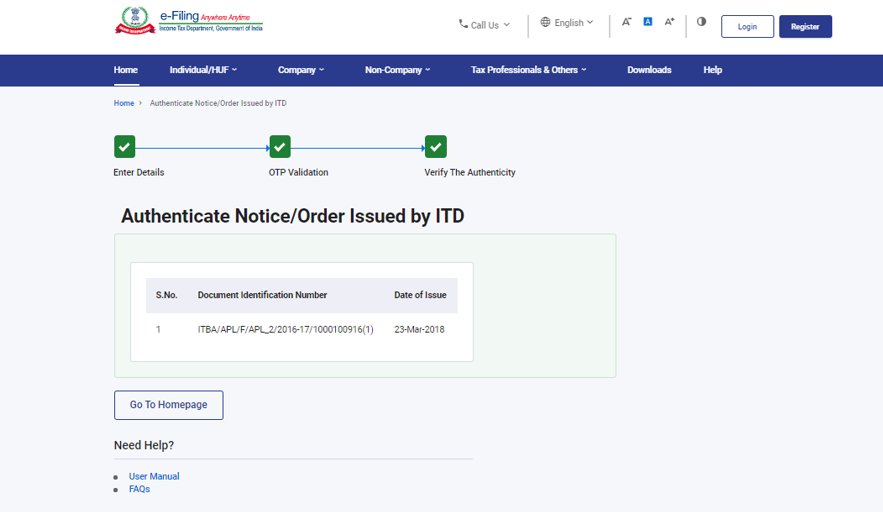Open the Tax Professionals & Others menu
This screenshot has height=512, width=883.
pos(528,70)
